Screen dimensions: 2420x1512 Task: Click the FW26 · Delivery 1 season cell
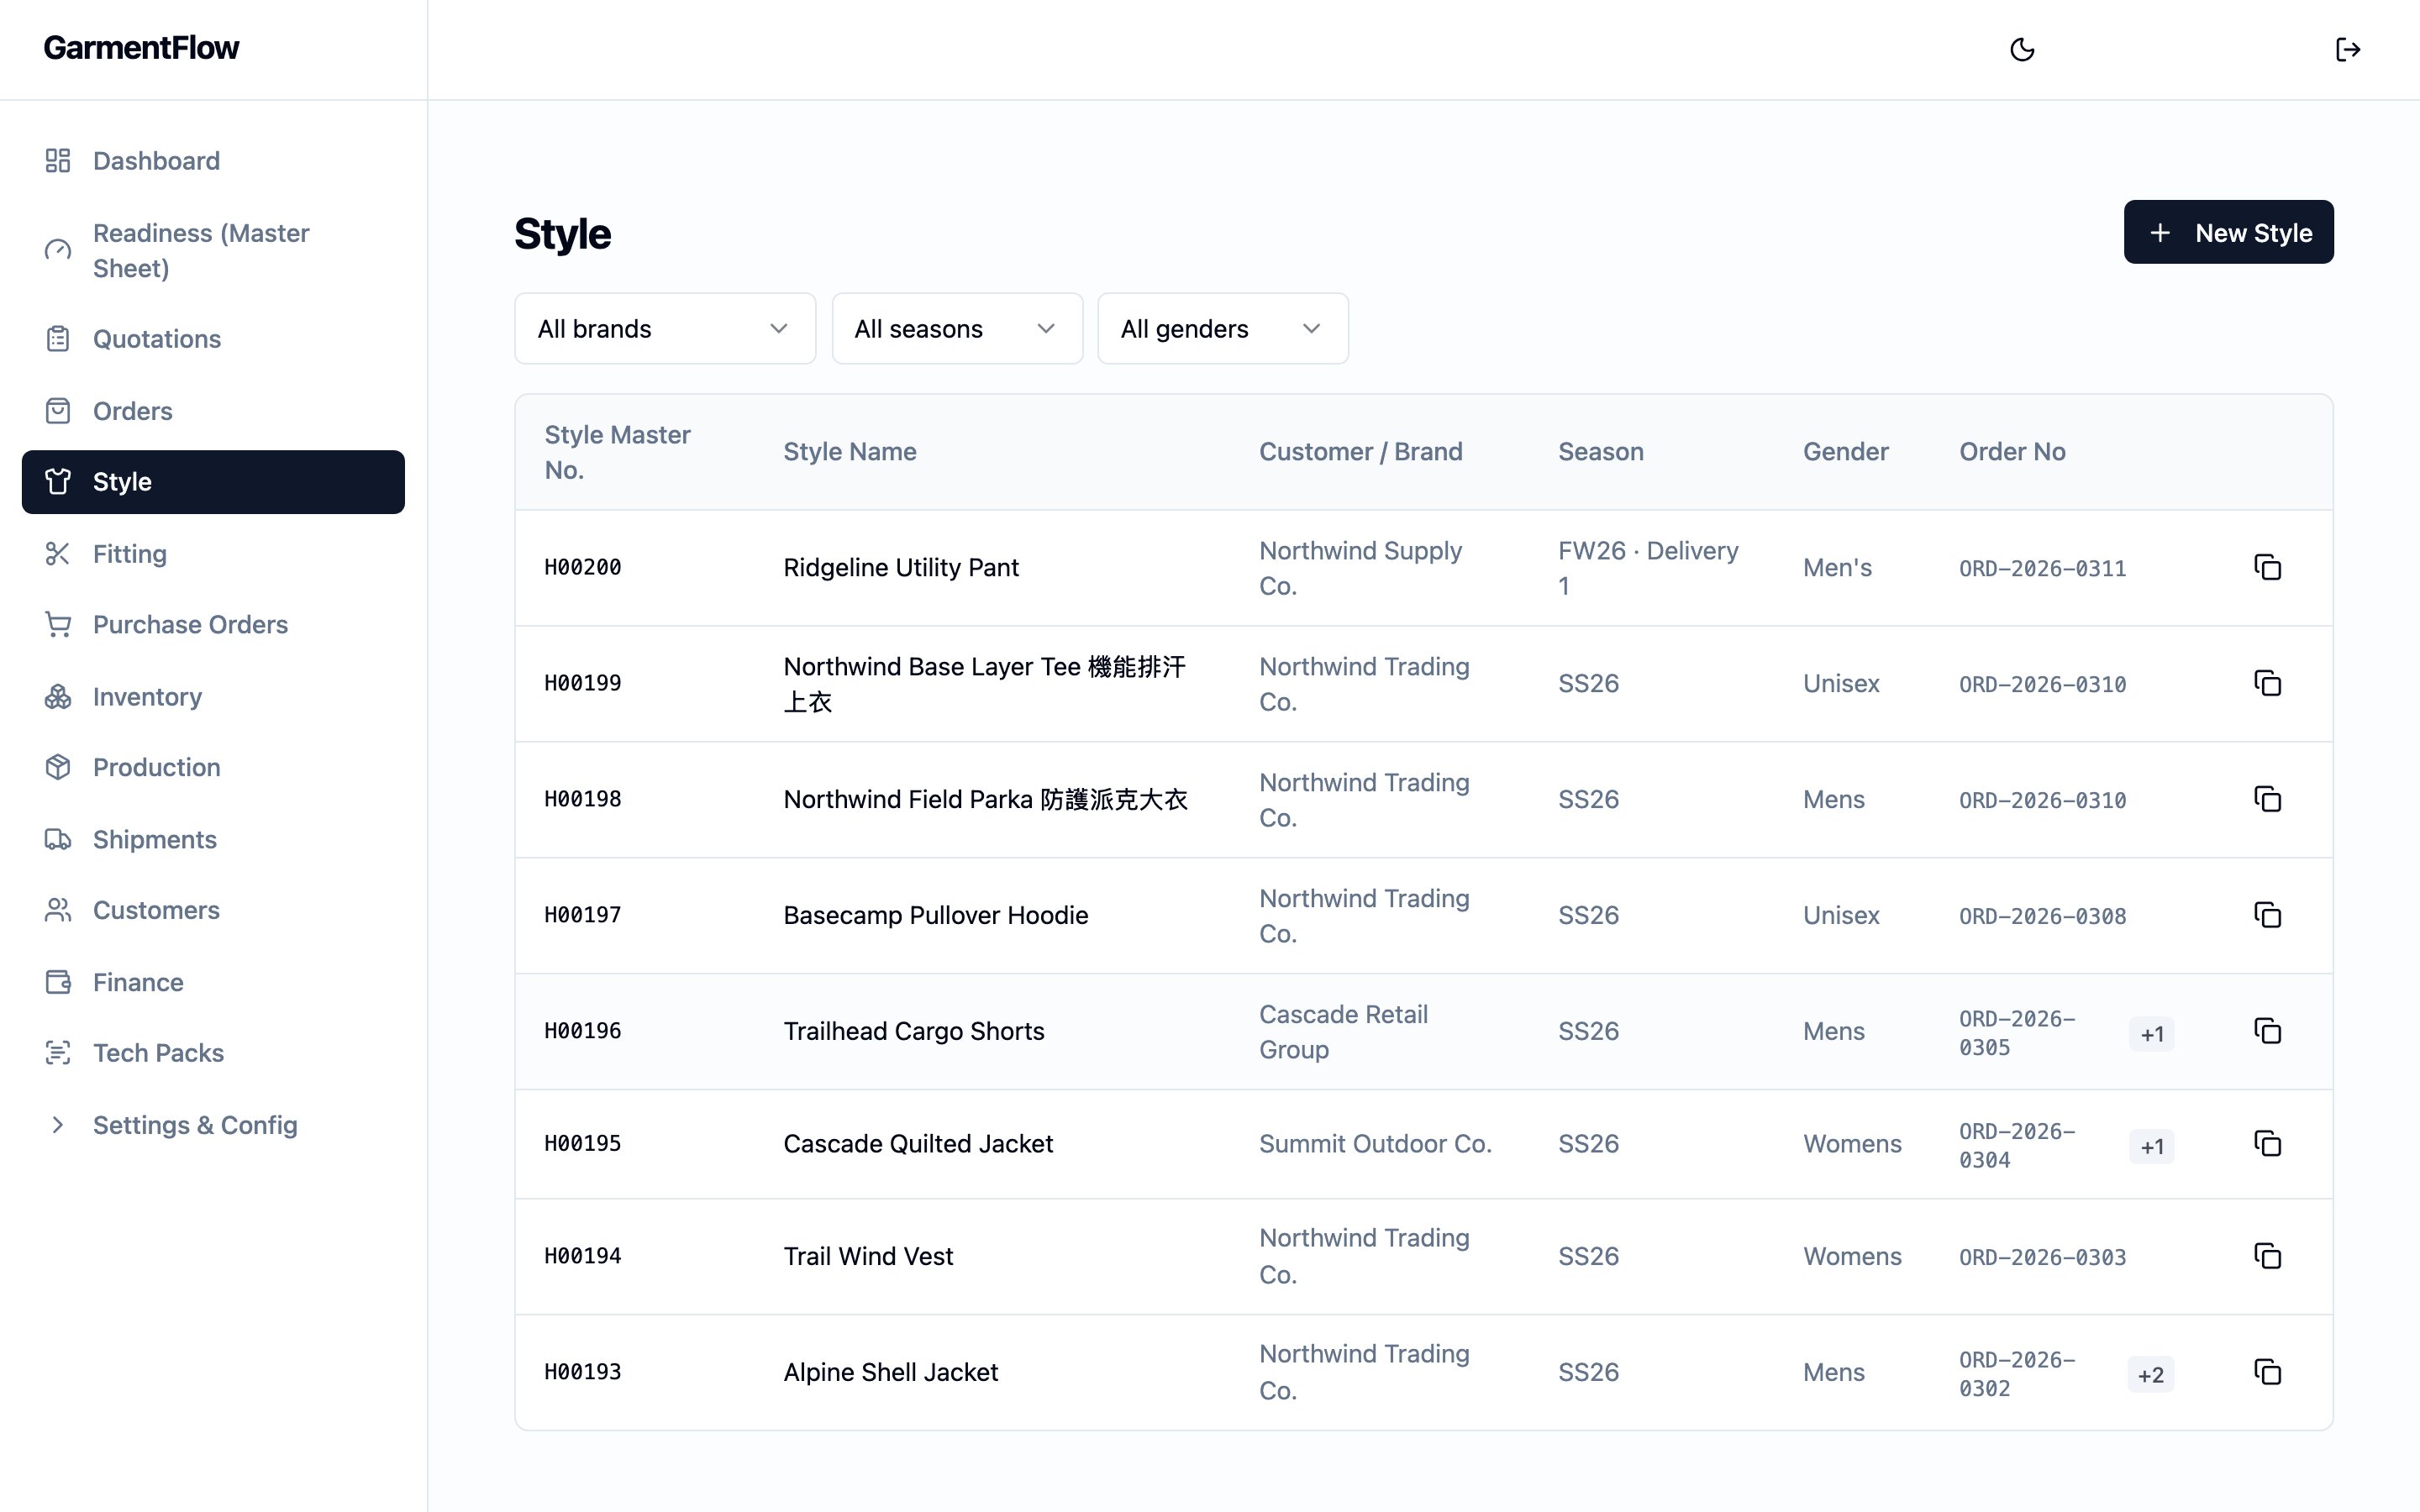(1648, 568)
